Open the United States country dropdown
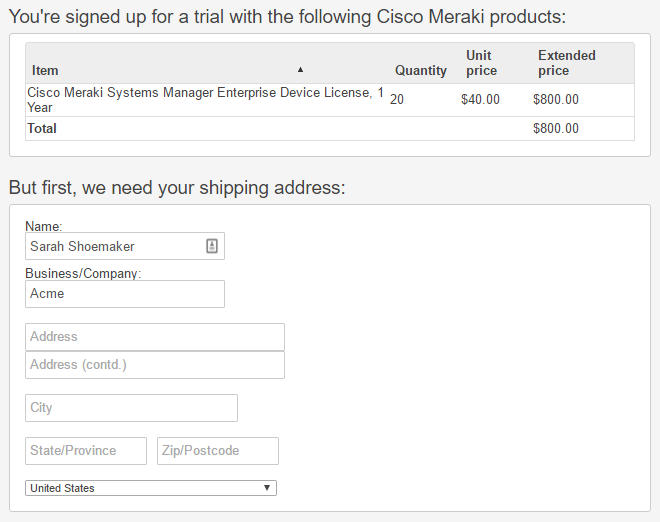The image size is (660, 522). 150,488
